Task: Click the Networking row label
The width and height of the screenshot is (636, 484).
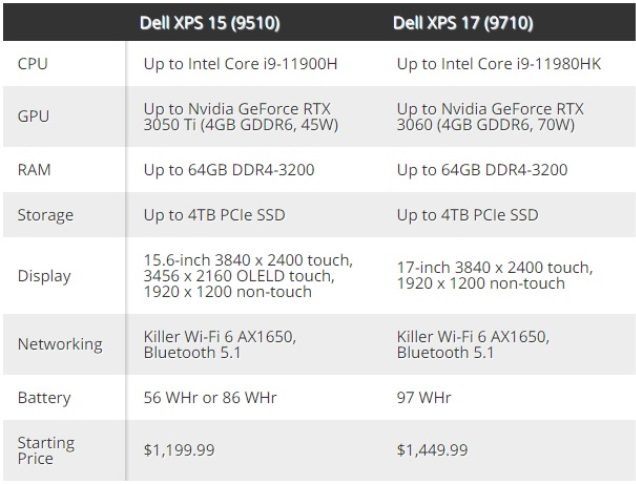Action: click(60, 344)
